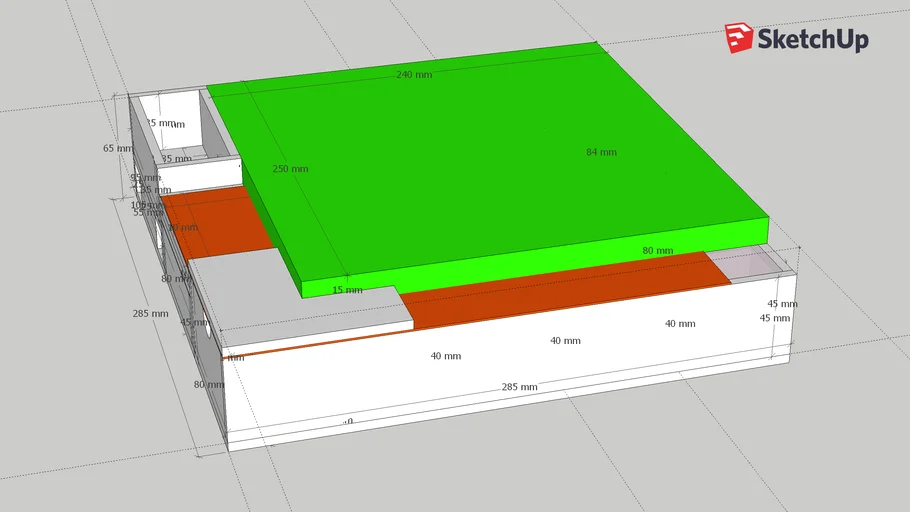Click the 80 mm label near green panel edge

(x=657, y=250)
